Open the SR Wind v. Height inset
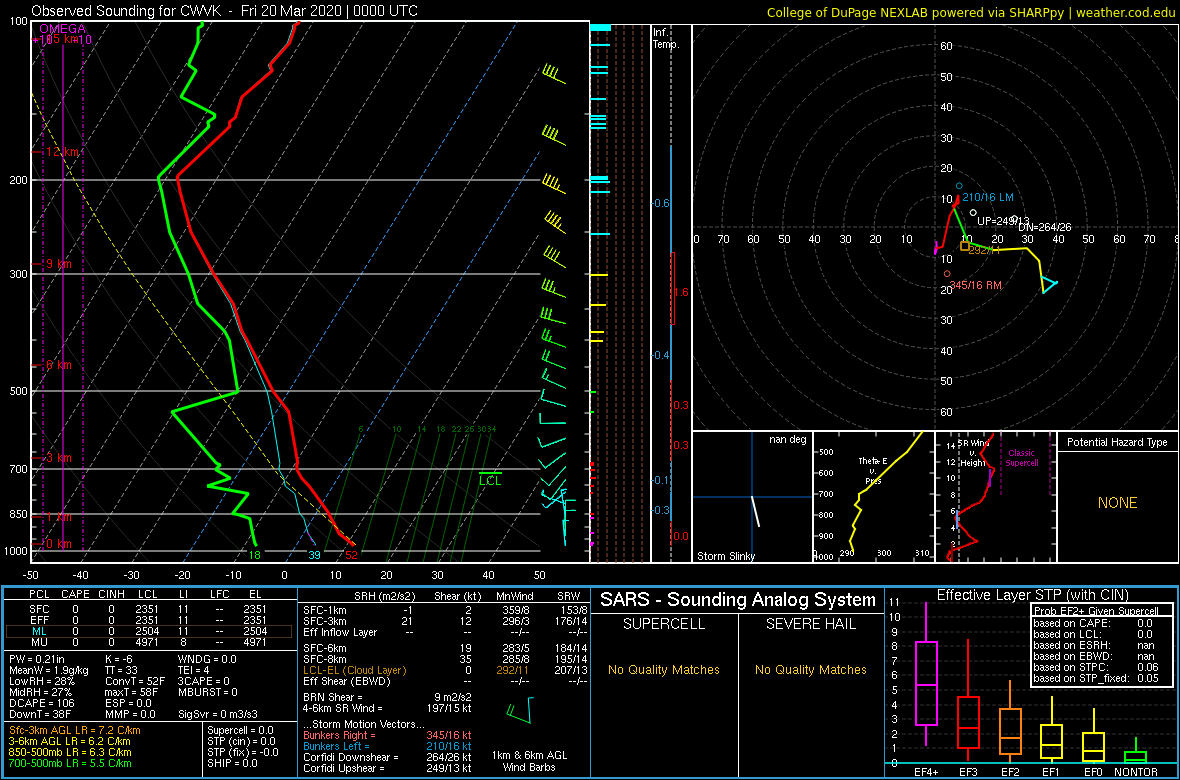This screenshot has height=780, width=1180. tap(995, 497)
